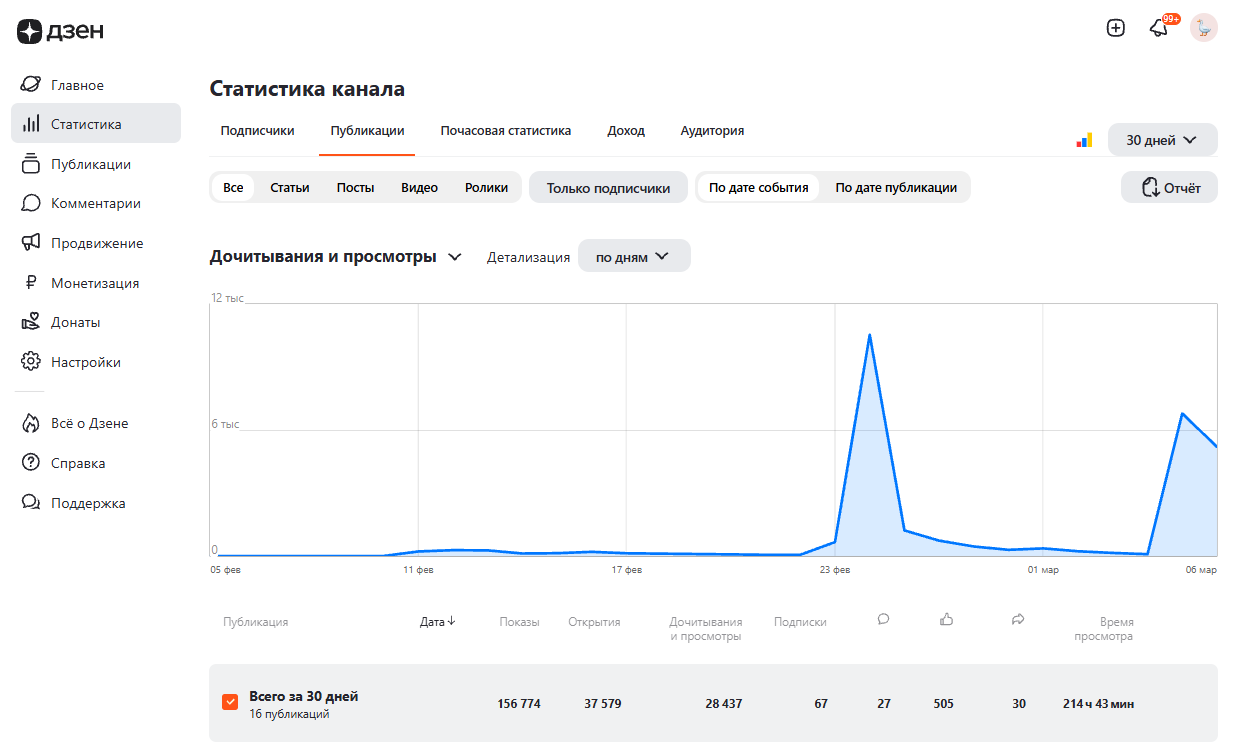Open notifications bell icon
This screenshot has height=755, width=1234.
click(1159, 28)
